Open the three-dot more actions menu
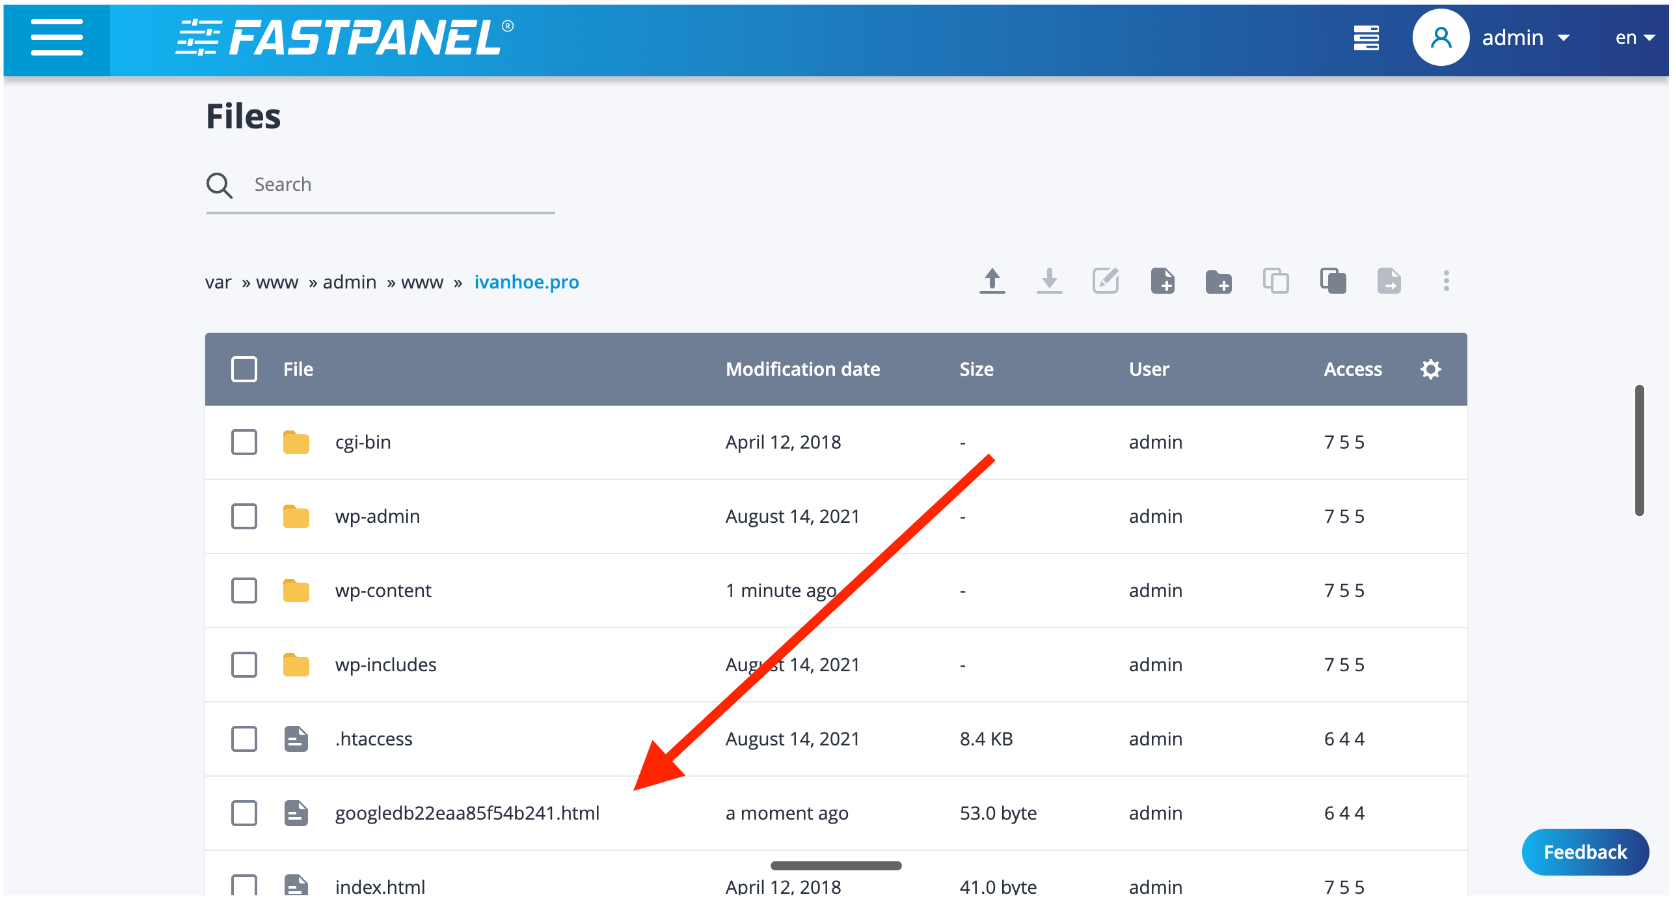 tap(1447, 281)
